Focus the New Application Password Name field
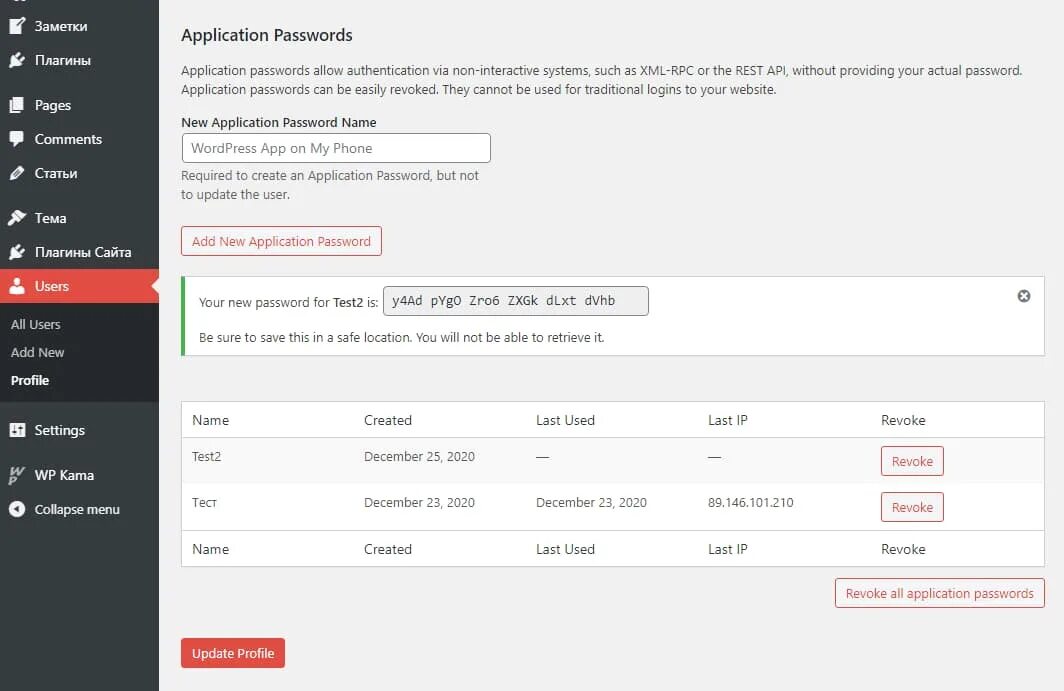The height and width of the screenshot is (691, 1064). (336, 148)
